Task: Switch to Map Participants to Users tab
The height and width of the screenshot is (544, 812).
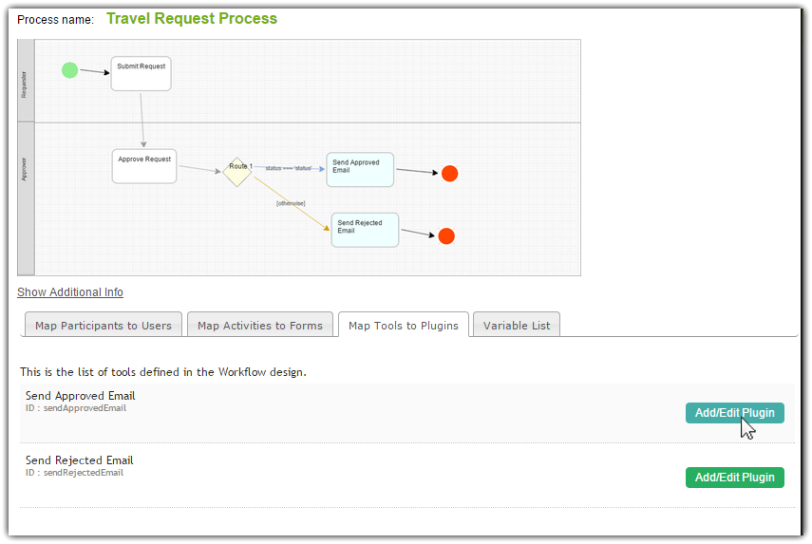Action: pos(103,325)
